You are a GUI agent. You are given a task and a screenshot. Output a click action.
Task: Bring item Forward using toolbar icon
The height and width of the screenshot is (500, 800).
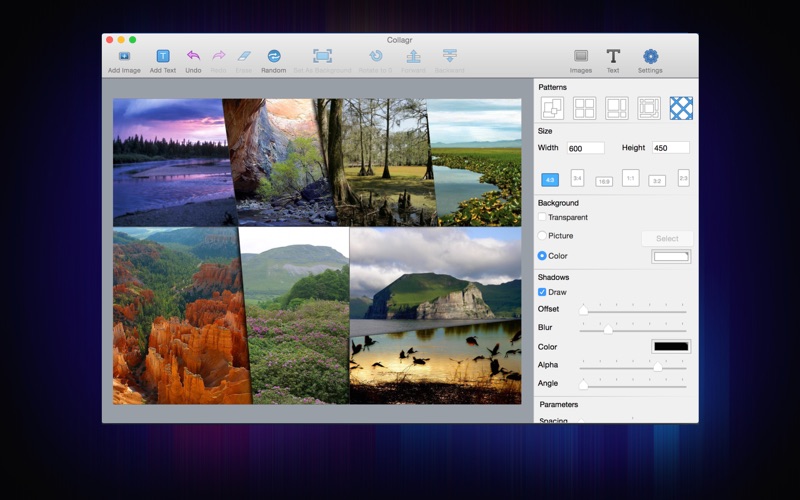click(413, 56)
